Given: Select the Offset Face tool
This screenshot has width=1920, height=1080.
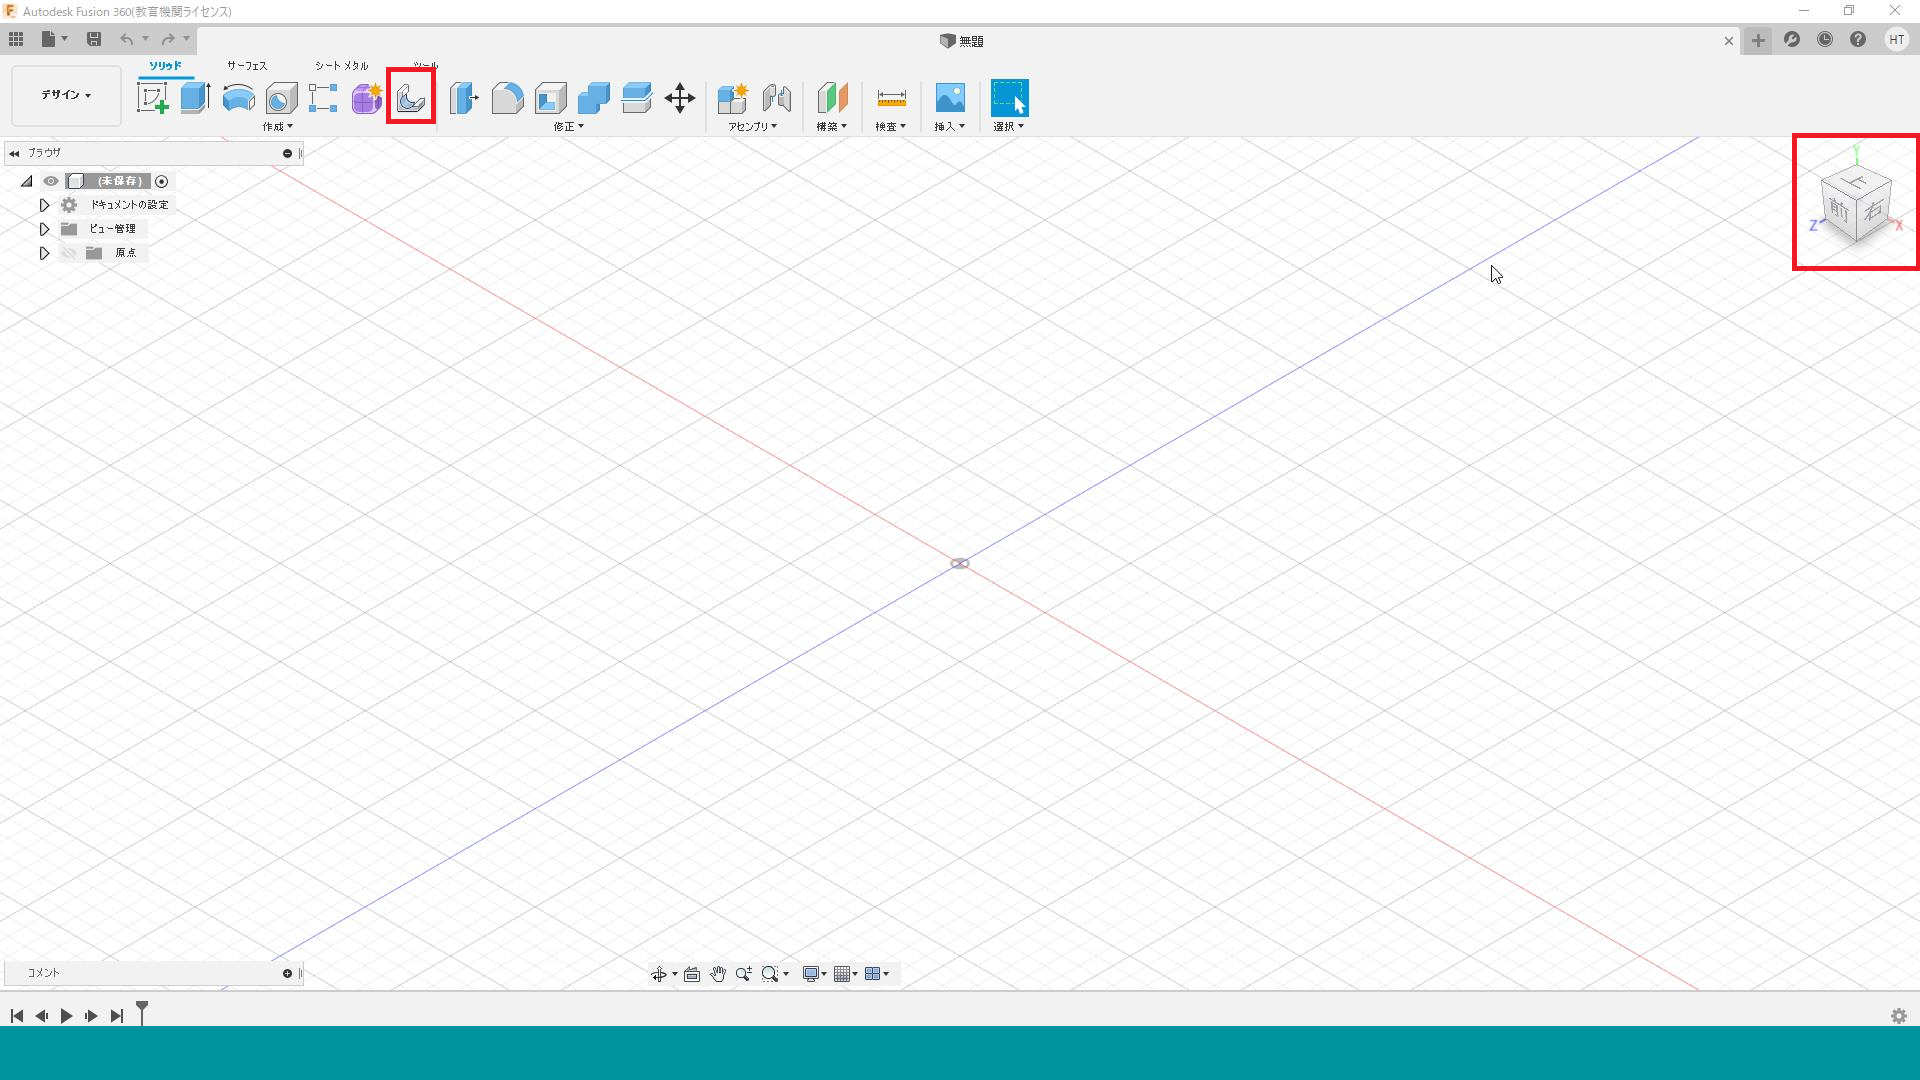Looking at the screenshot, I should pyautogui.click(x=636, y=98).
